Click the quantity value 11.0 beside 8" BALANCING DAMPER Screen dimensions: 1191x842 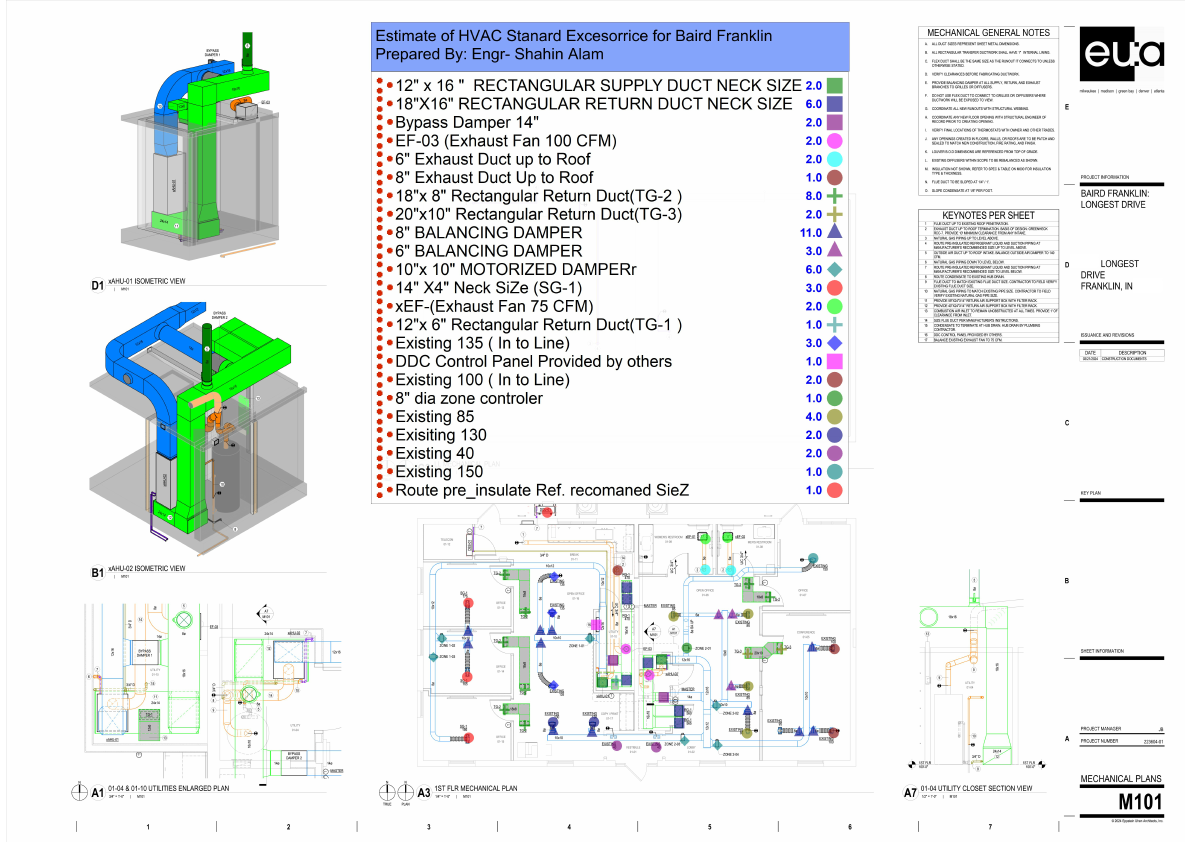pyautogui.click(x=809, y=232)
